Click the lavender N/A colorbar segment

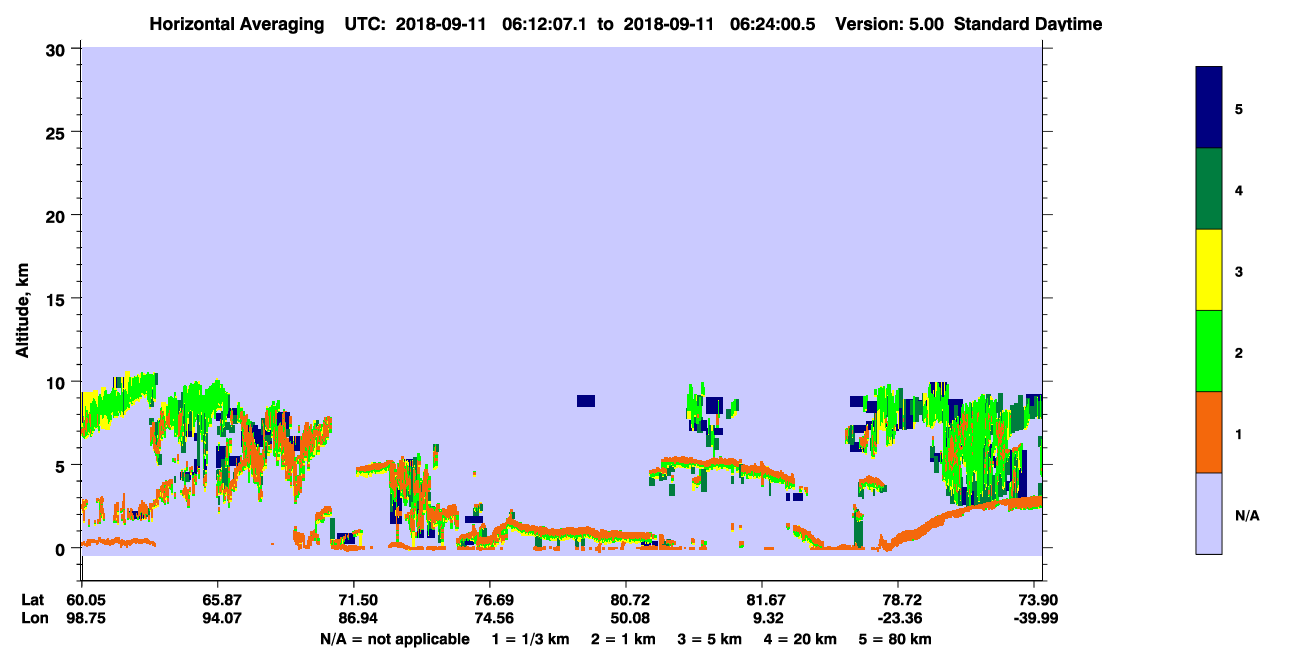(x=1209, y=513)
